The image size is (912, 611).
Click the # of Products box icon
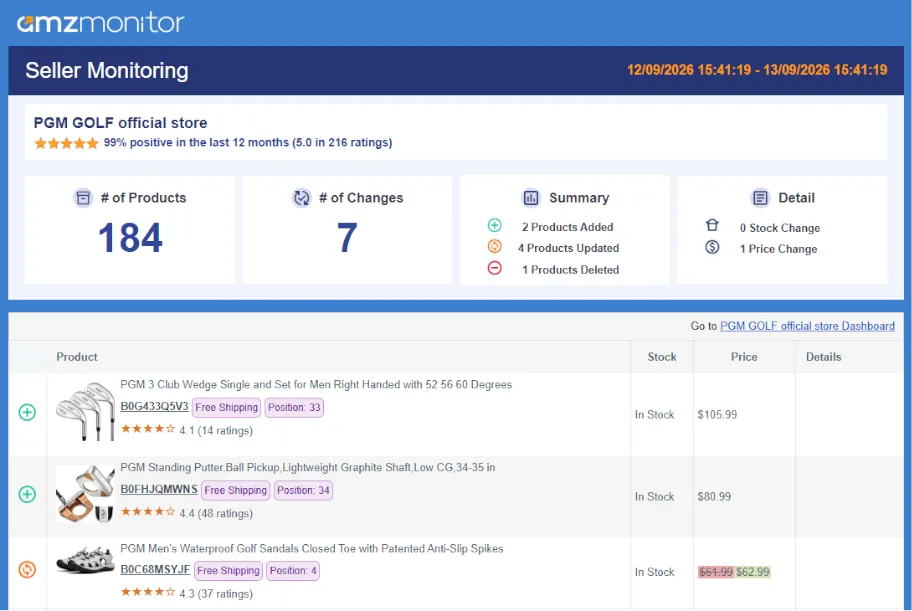click(83, 198)
